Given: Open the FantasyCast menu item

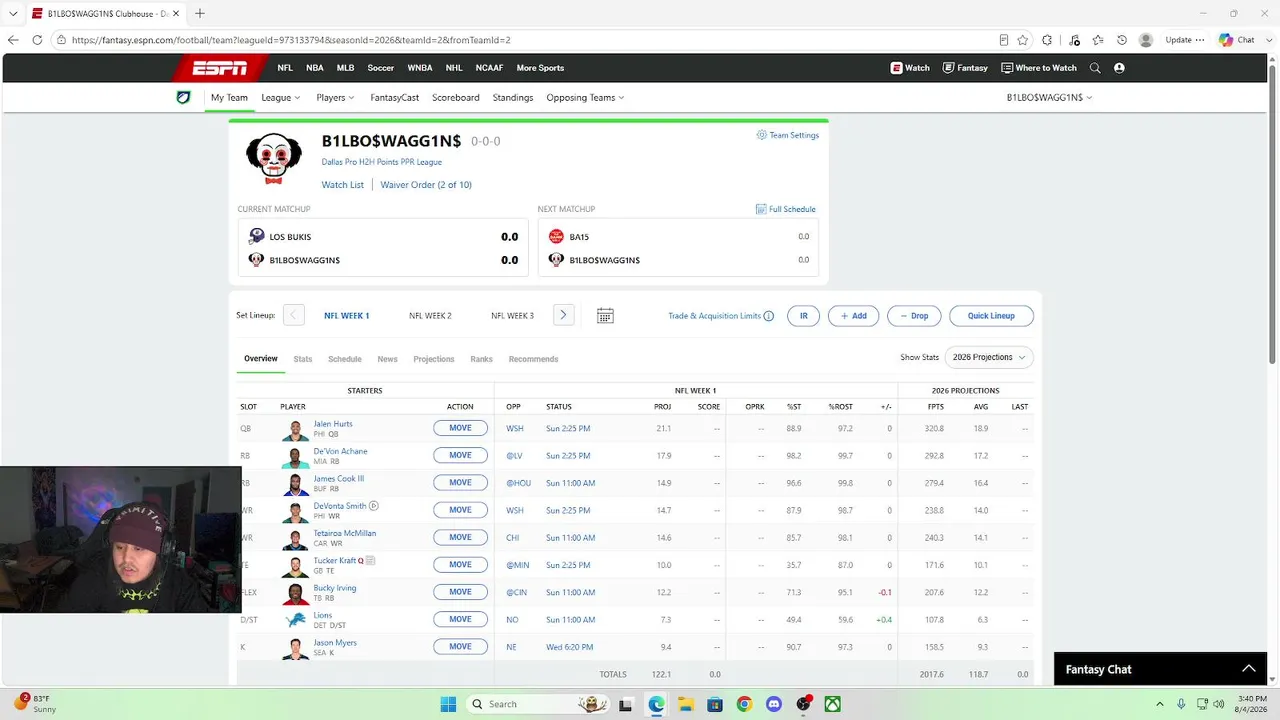Looking at the screenshot, I should coord(395,98).
